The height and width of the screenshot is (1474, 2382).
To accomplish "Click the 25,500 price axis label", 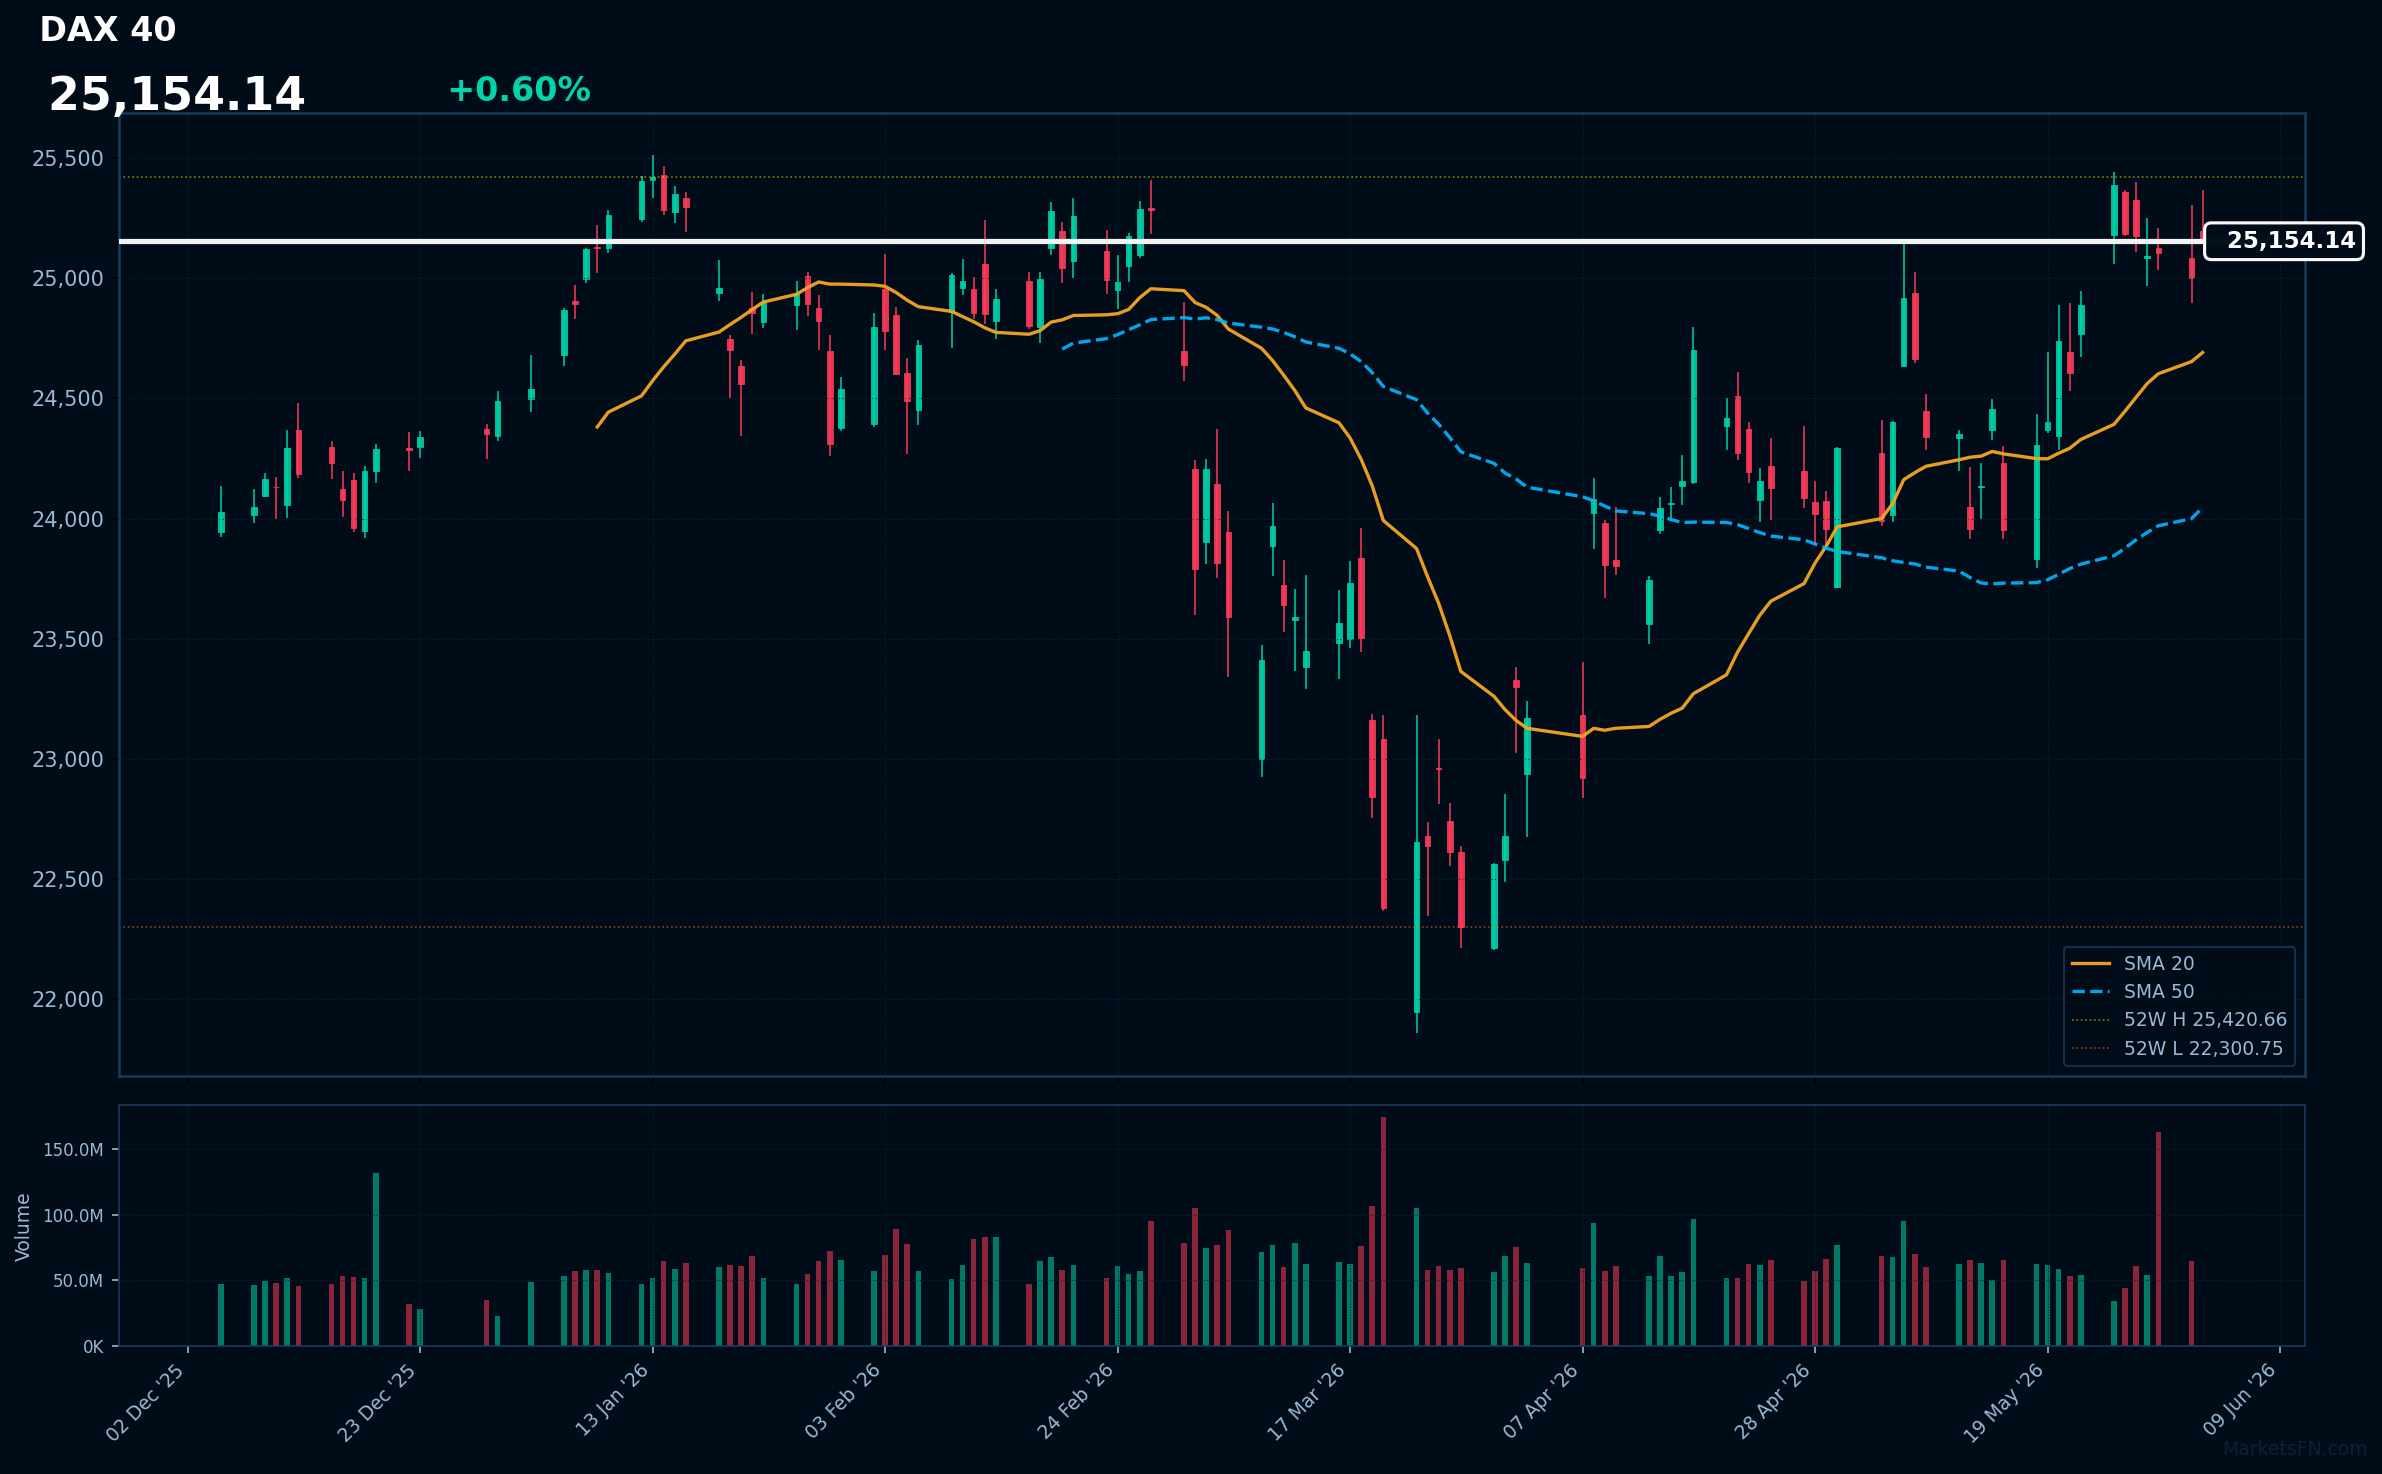I will point(68,159).
